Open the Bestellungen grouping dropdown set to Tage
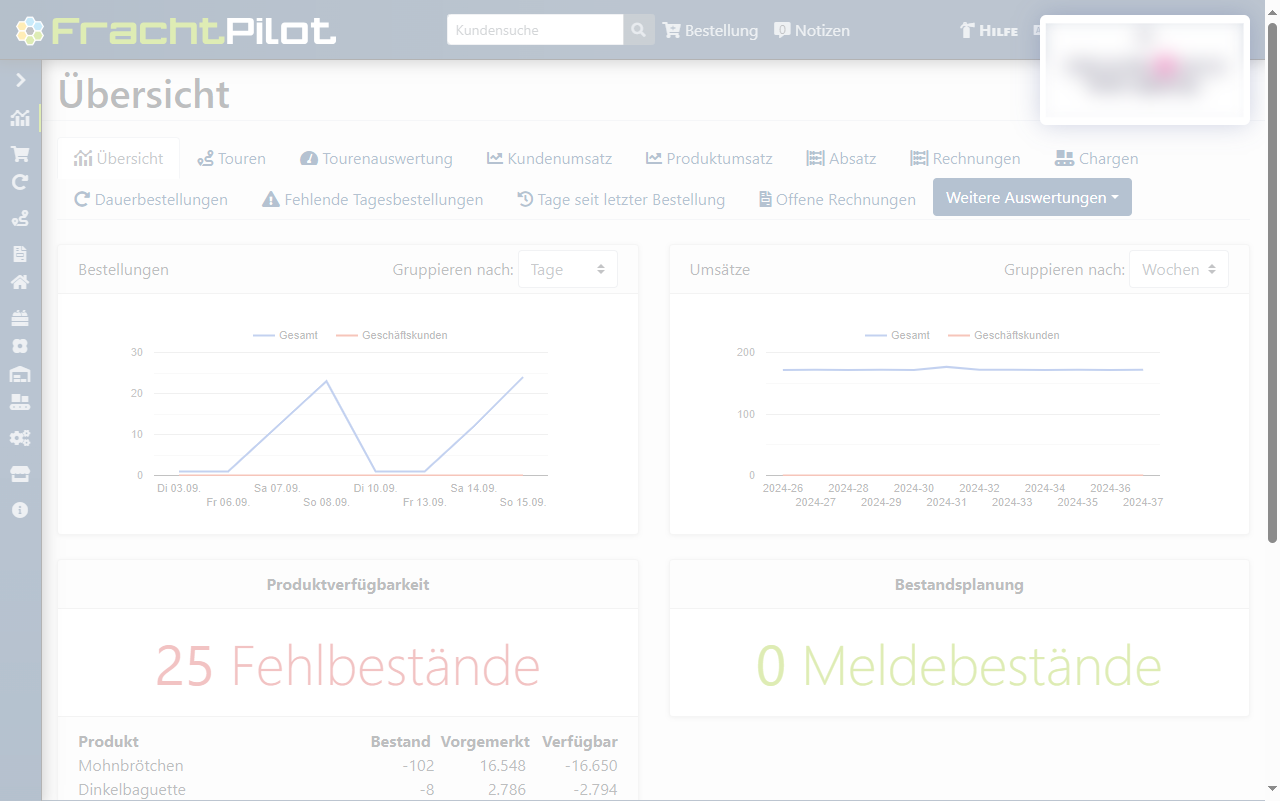The width and height of the screenshot is (1280, 801). point(567,269)
